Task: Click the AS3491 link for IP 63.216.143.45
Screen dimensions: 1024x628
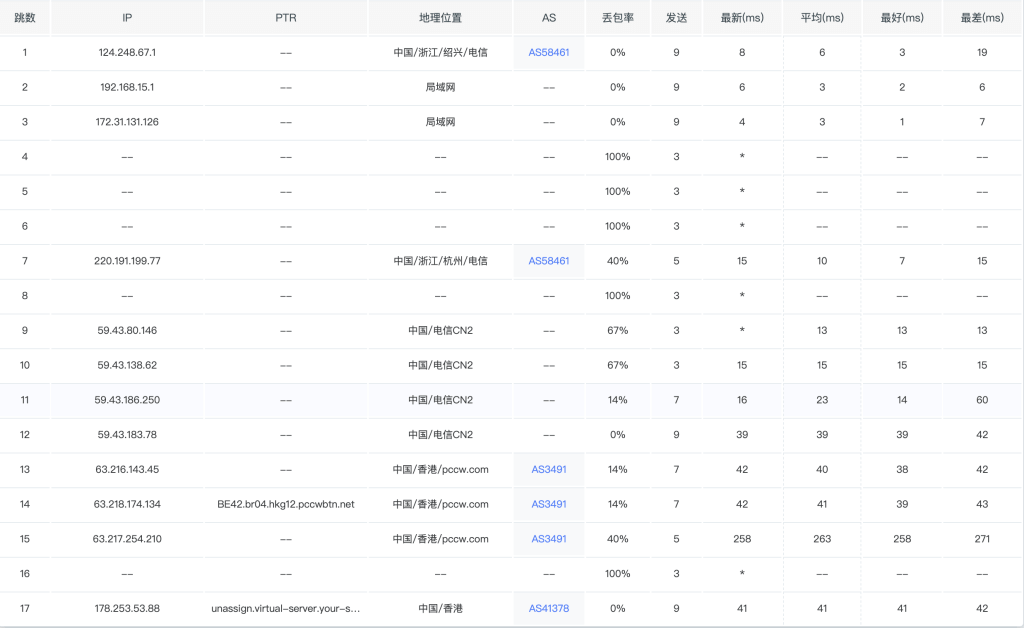Action: (x=548, y=469)
